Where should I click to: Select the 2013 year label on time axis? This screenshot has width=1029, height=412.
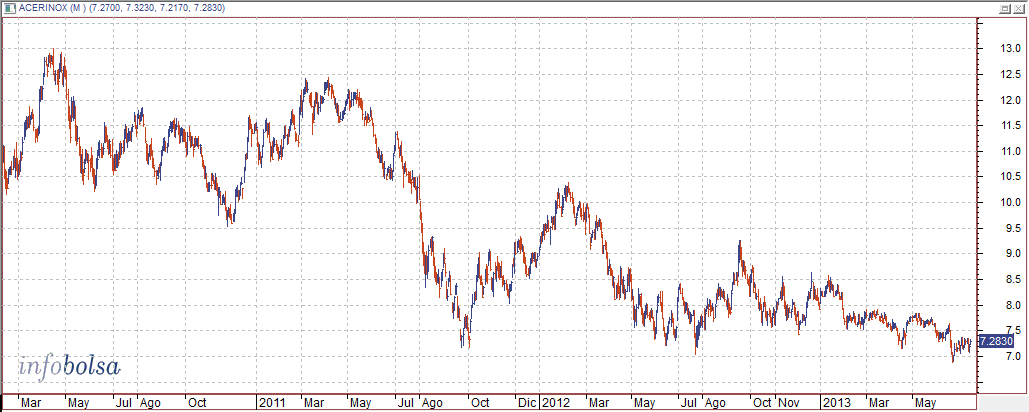(837, 402)
